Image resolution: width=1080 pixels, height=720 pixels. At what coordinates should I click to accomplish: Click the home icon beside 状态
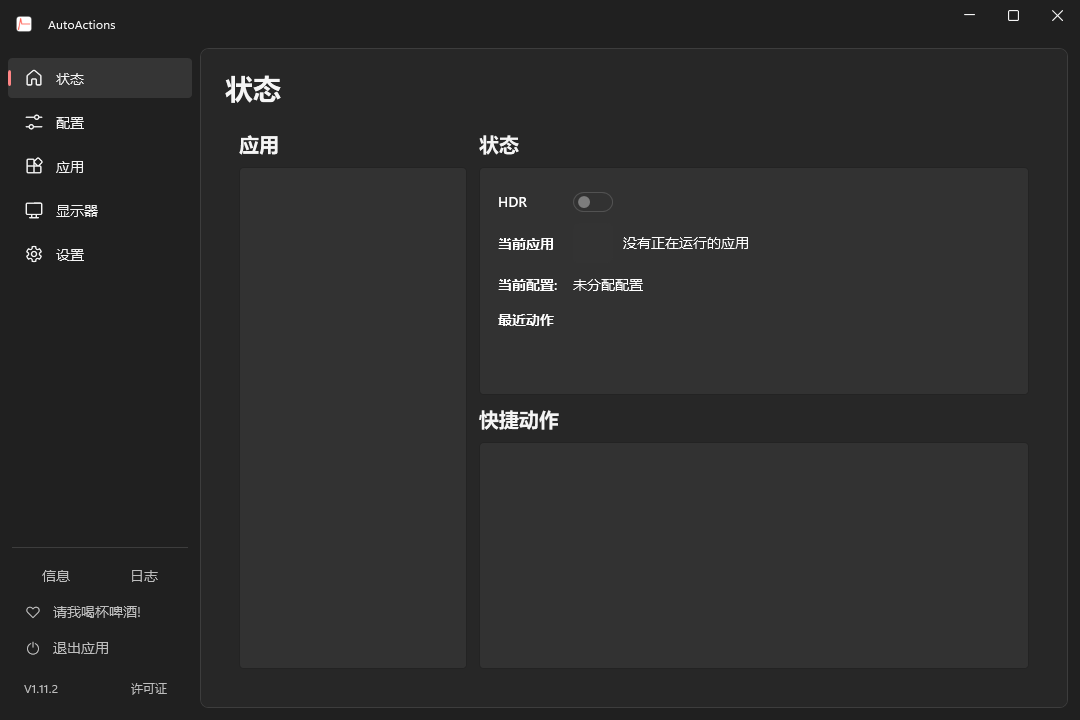(34, 78)
